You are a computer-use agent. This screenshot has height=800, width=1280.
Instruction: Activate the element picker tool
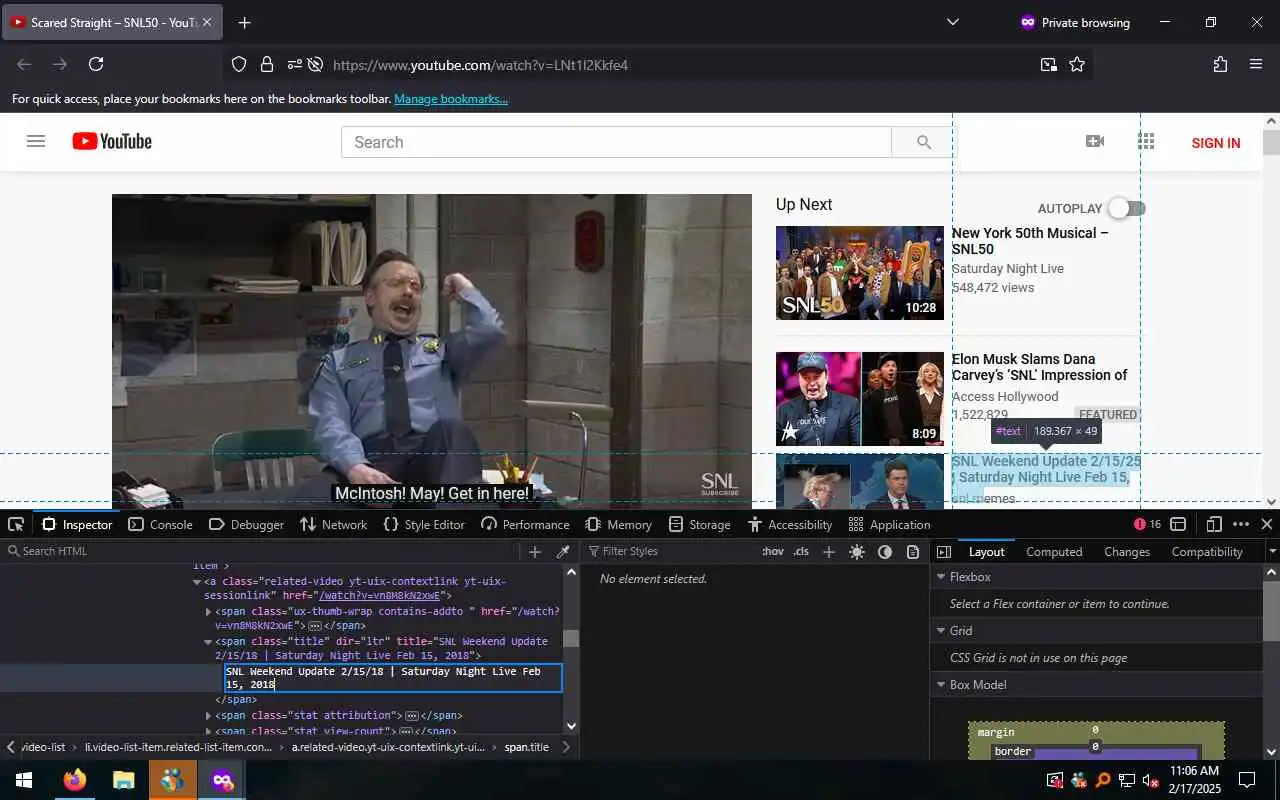coord(16,524)
